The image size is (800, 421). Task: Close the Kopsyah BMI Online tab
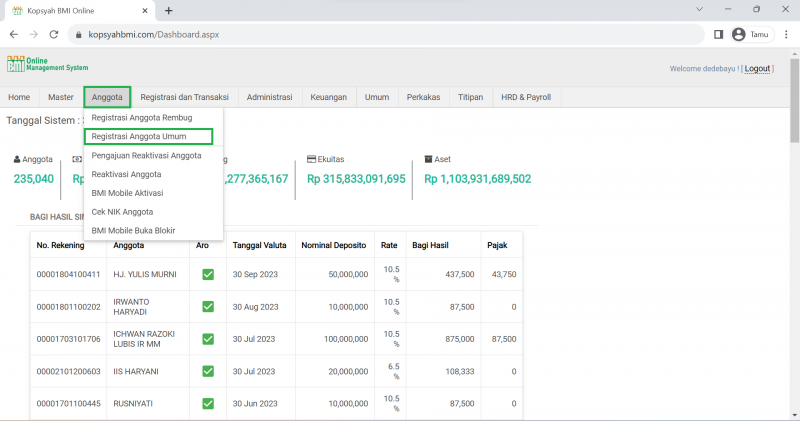(x=145, y=10)
